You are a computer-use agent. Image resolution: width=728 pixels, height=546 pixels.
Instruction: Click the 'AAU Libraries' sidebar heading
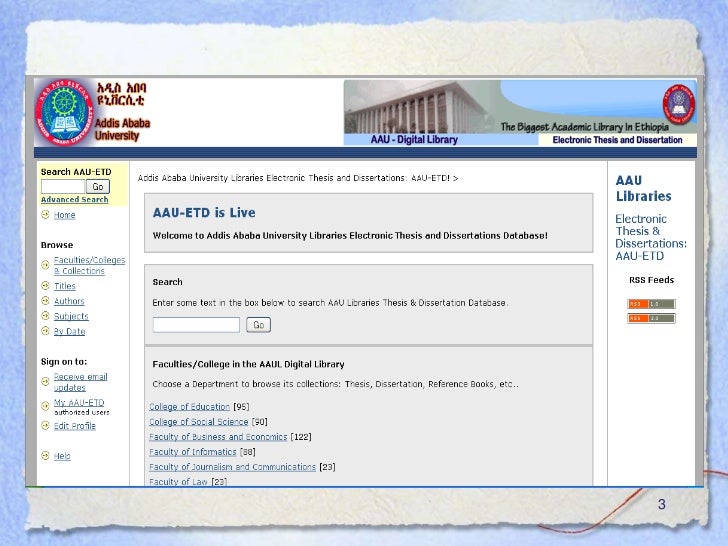click(x=644, y=188)
